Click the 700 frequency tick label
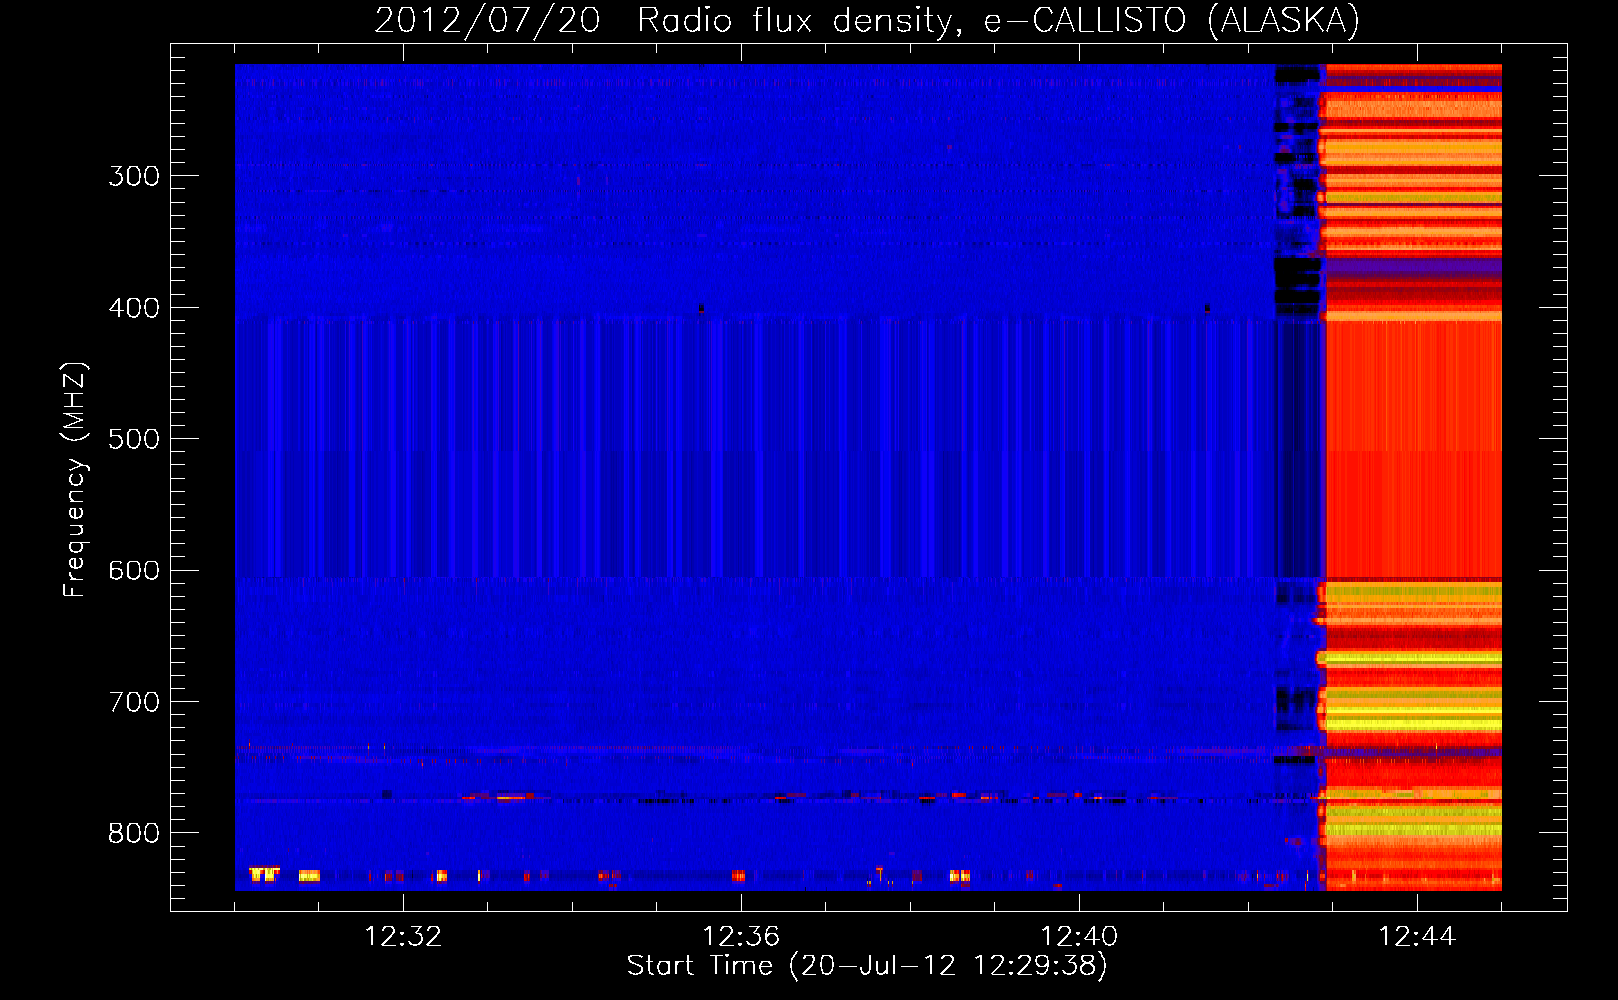Screen dimensions: 1618x1000 point(134,702)
